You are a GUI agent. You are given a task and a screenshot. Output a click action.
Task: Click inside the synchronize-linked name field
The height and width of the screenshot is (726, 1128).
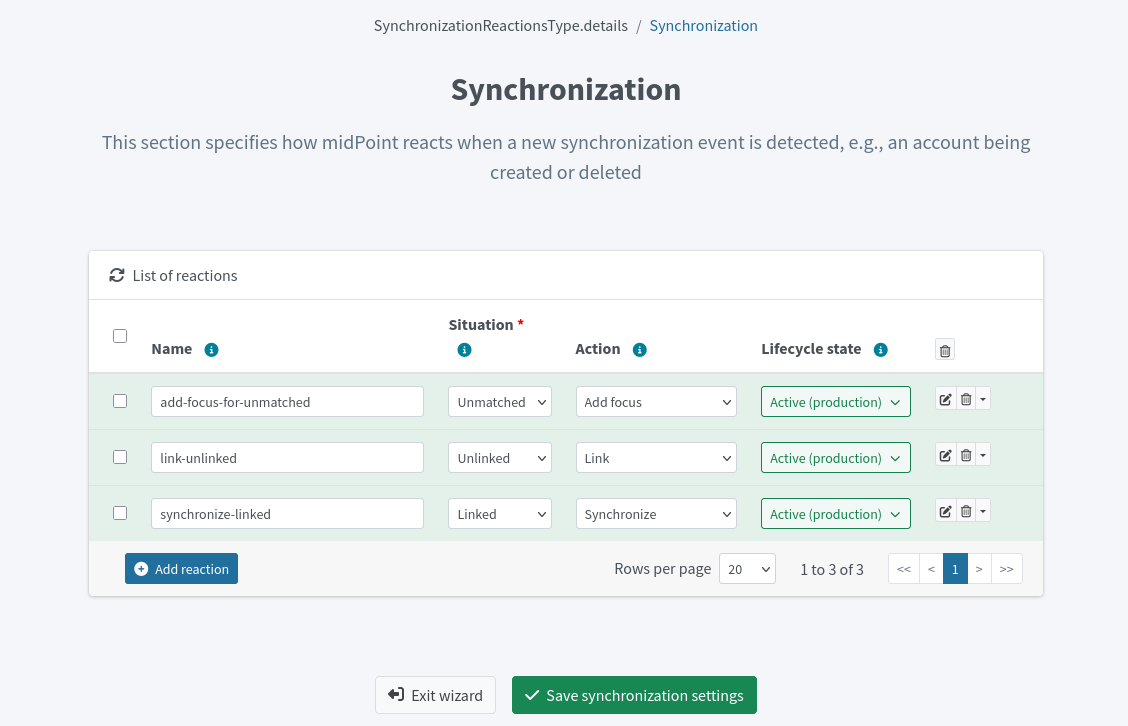[x=287, y=513]
